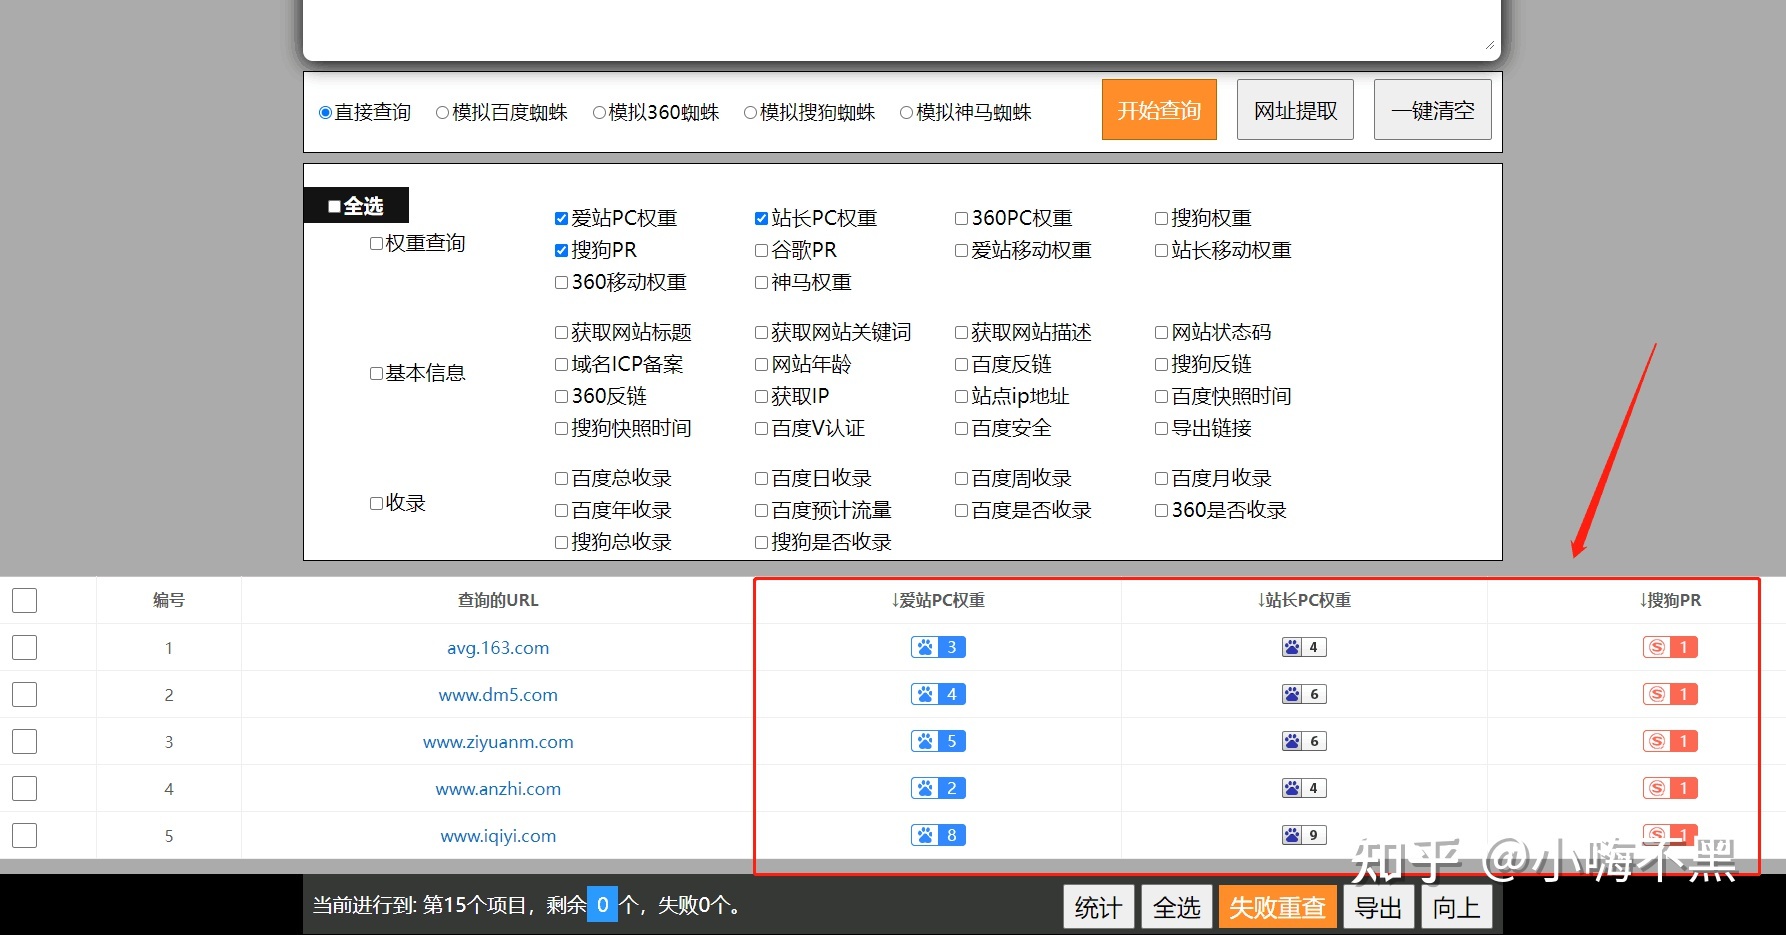Sort by the ↓搜狗PR column header
Screen dimensions: 1786x935
click(x=1670, y=600)
